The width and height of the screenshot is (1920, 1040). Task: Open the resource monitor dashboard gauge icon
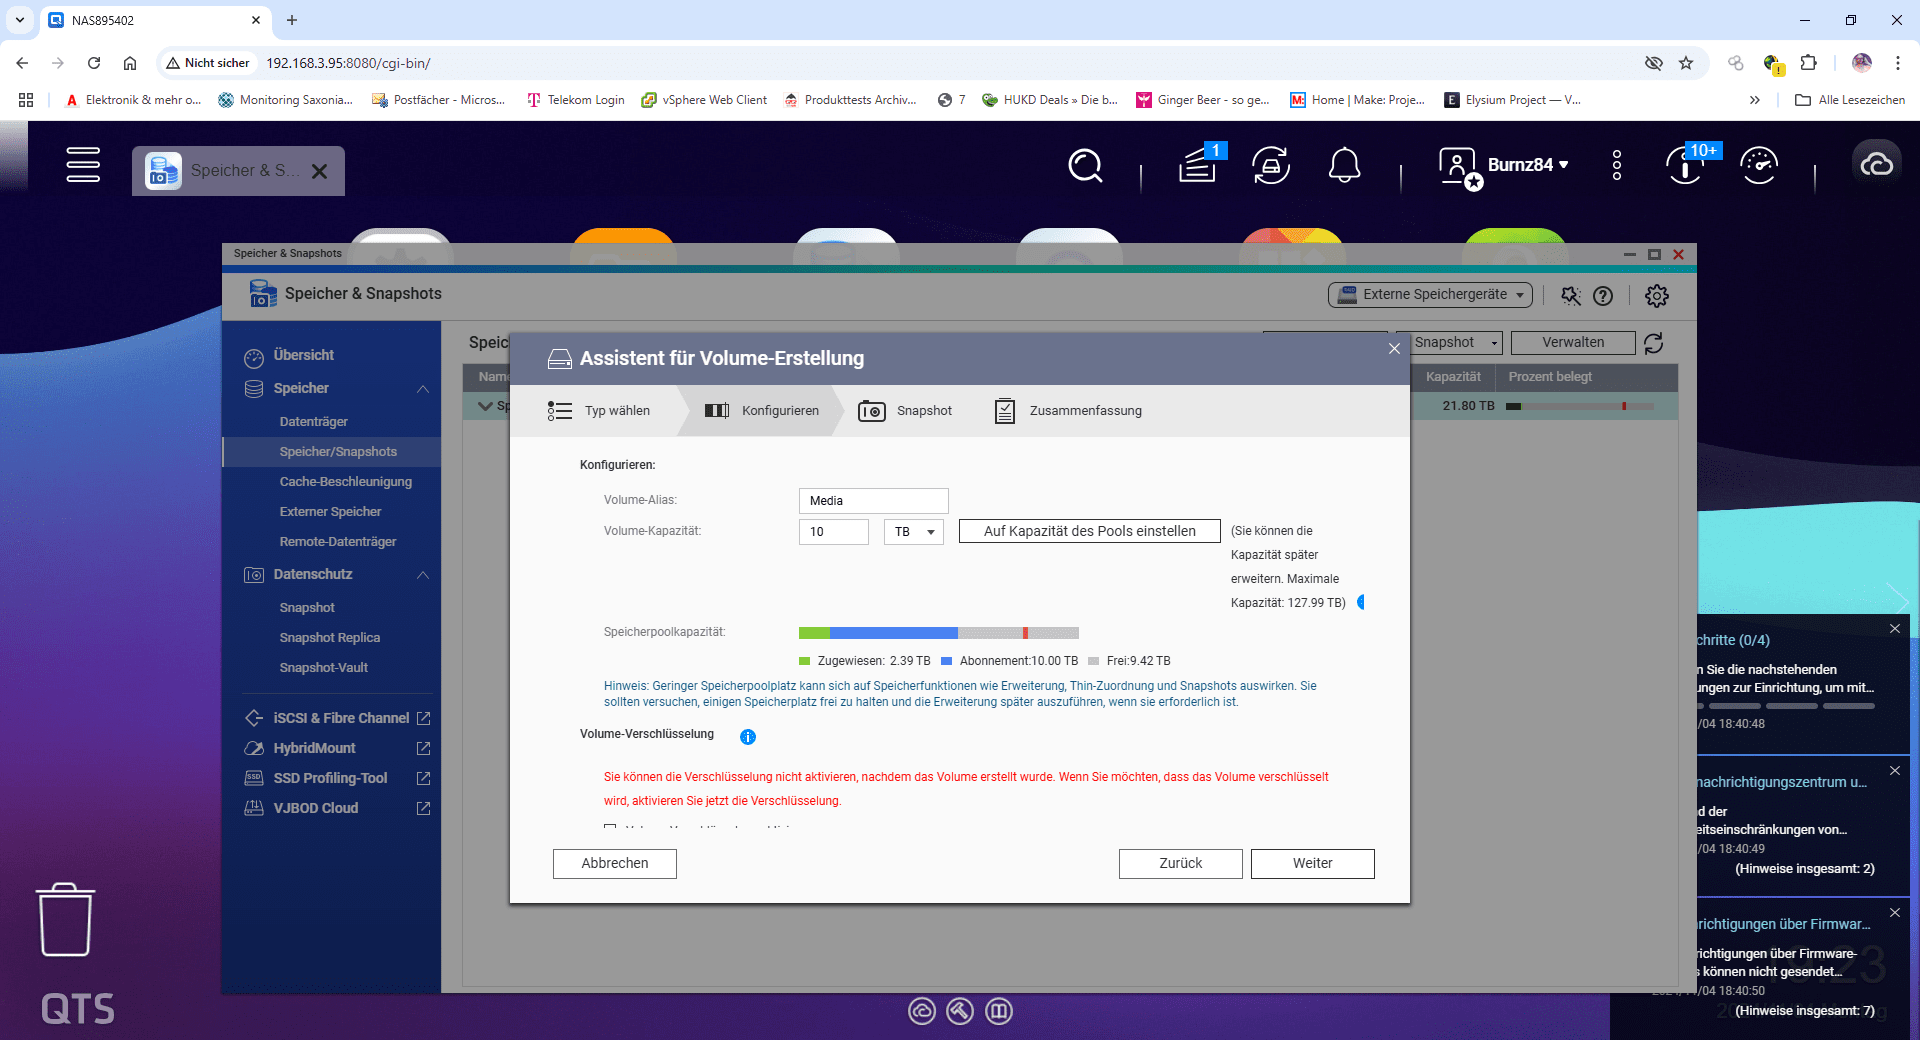pyautogui.click(x=1759, y=165)
